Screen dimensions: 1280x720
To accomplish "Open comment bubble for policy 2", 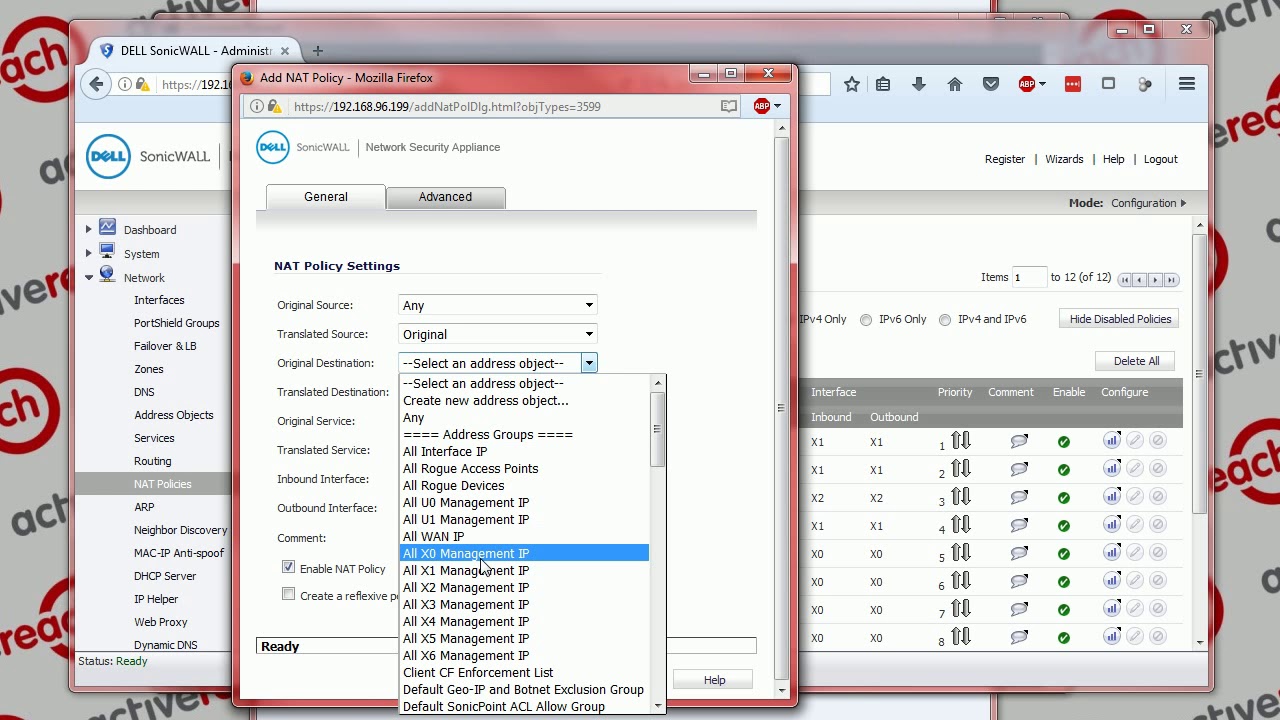I will pyautogui.click(x=1019, y=470).
